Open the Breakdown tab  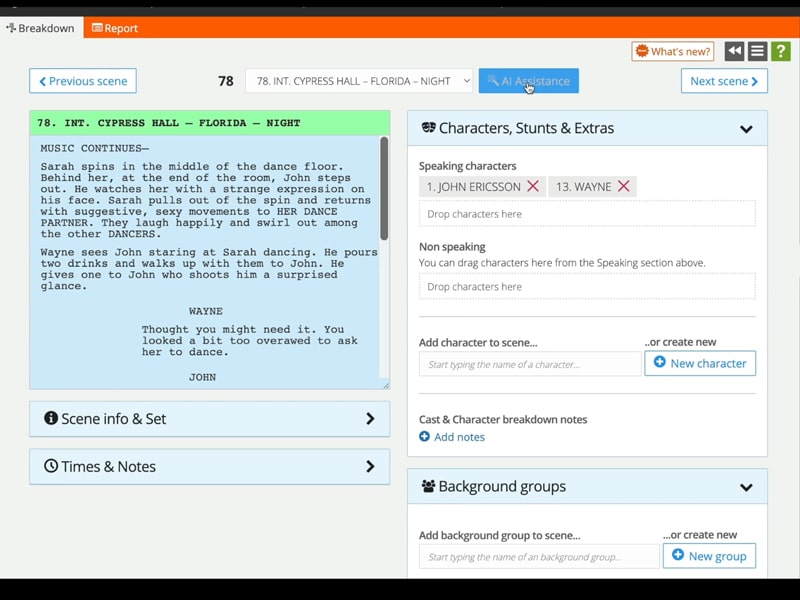(x=41, y=28)
